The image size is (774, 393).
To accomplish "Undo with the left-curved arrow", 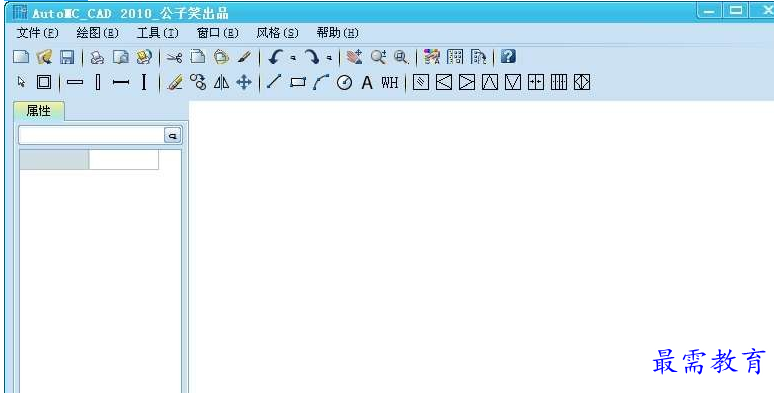I will [275, 57].
